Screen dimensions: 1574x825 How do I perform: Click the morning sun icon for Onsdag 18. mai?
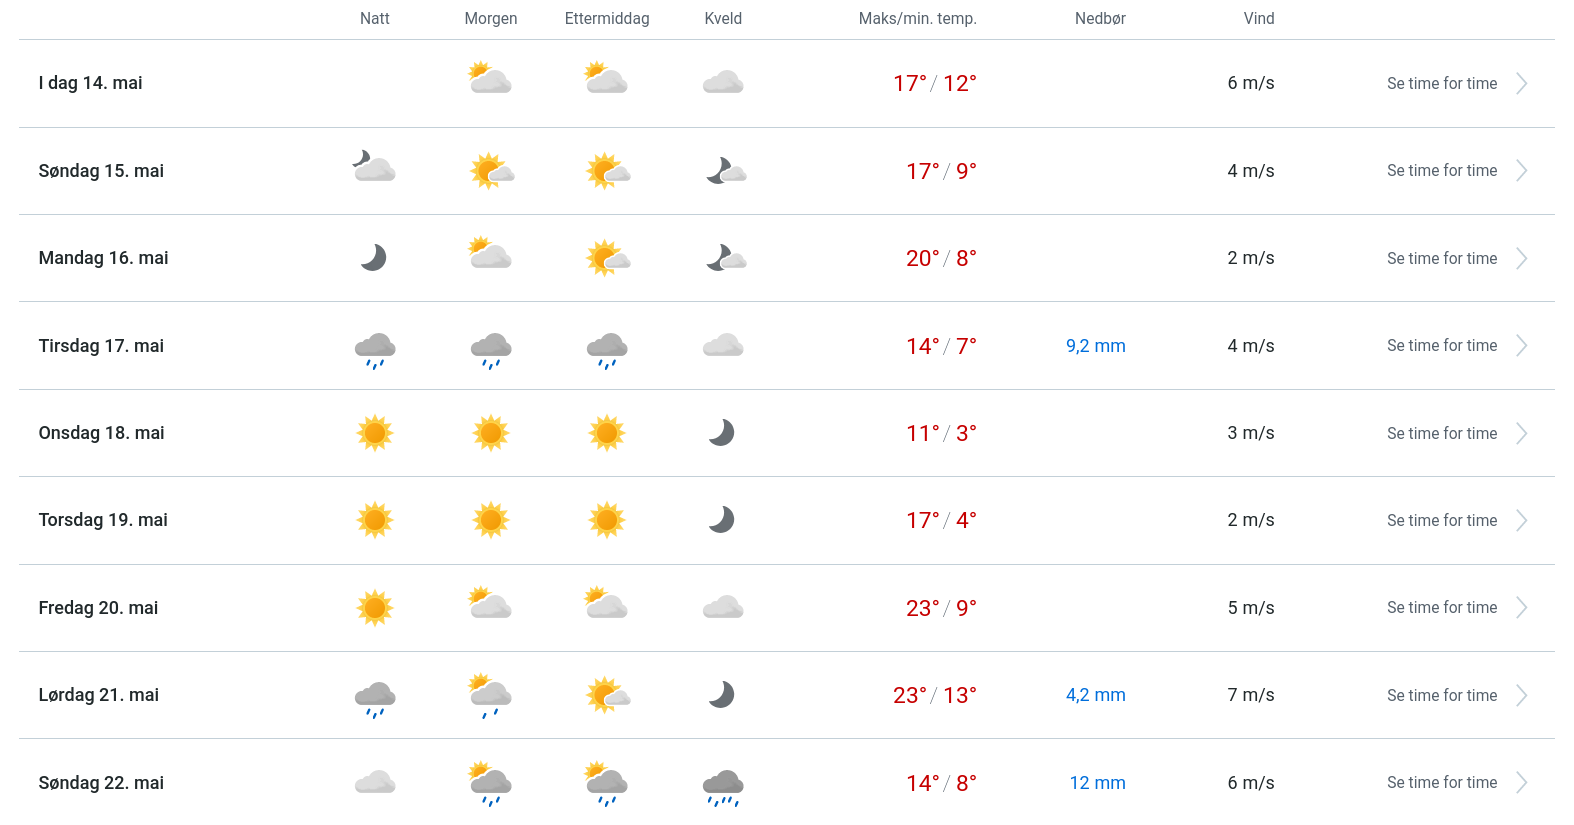point(490,433)
